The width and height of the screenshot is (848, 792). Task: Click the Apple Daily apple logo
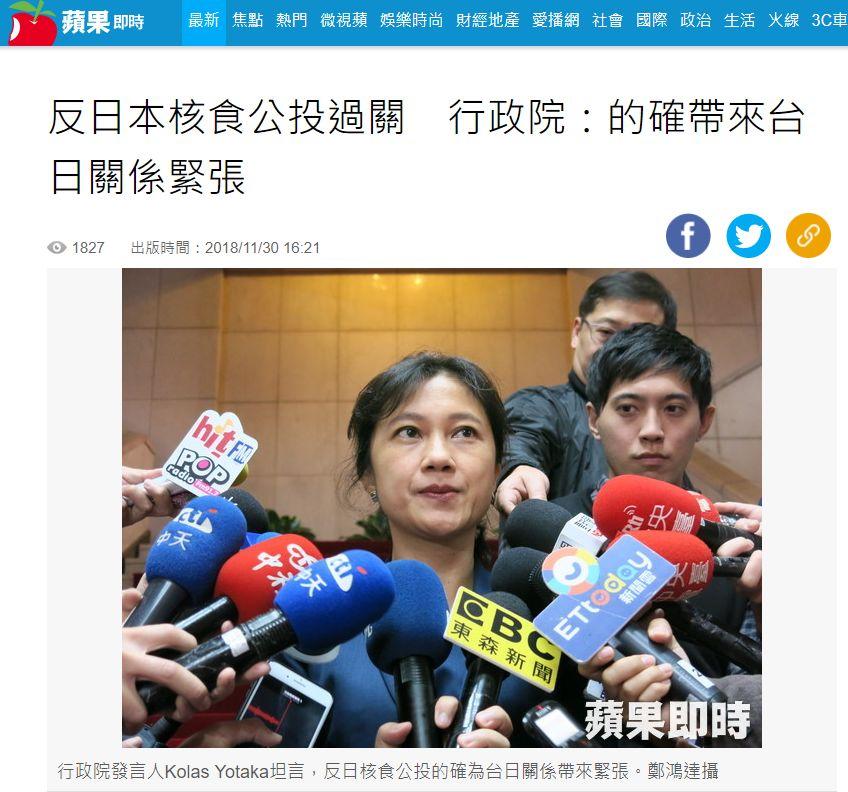tap(31, 23)
